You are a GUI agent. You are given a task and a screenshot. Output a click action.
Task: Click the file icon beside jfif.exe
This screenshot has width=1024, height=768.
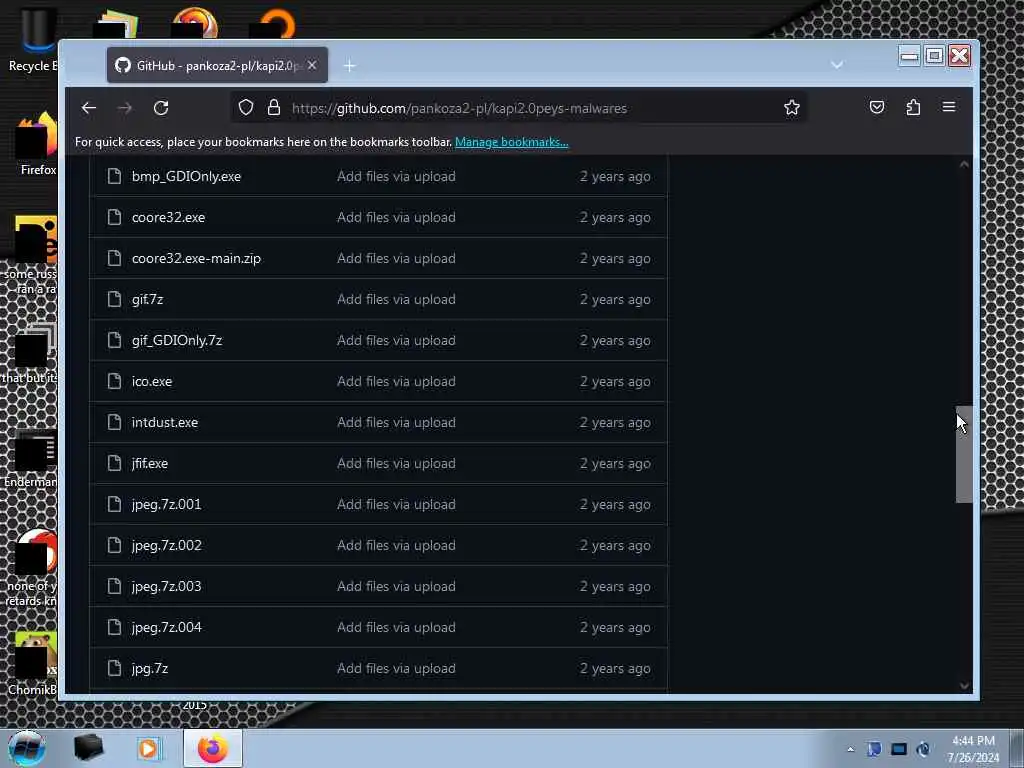pos(114,464)
